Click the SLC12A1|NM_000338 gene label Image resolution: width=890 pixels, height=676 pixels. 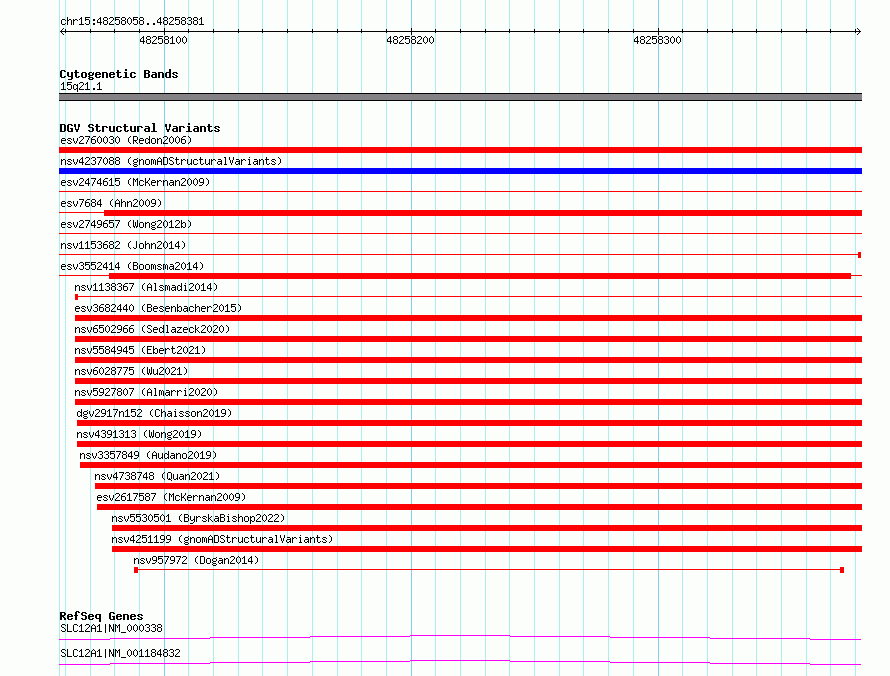click(111, 628)
